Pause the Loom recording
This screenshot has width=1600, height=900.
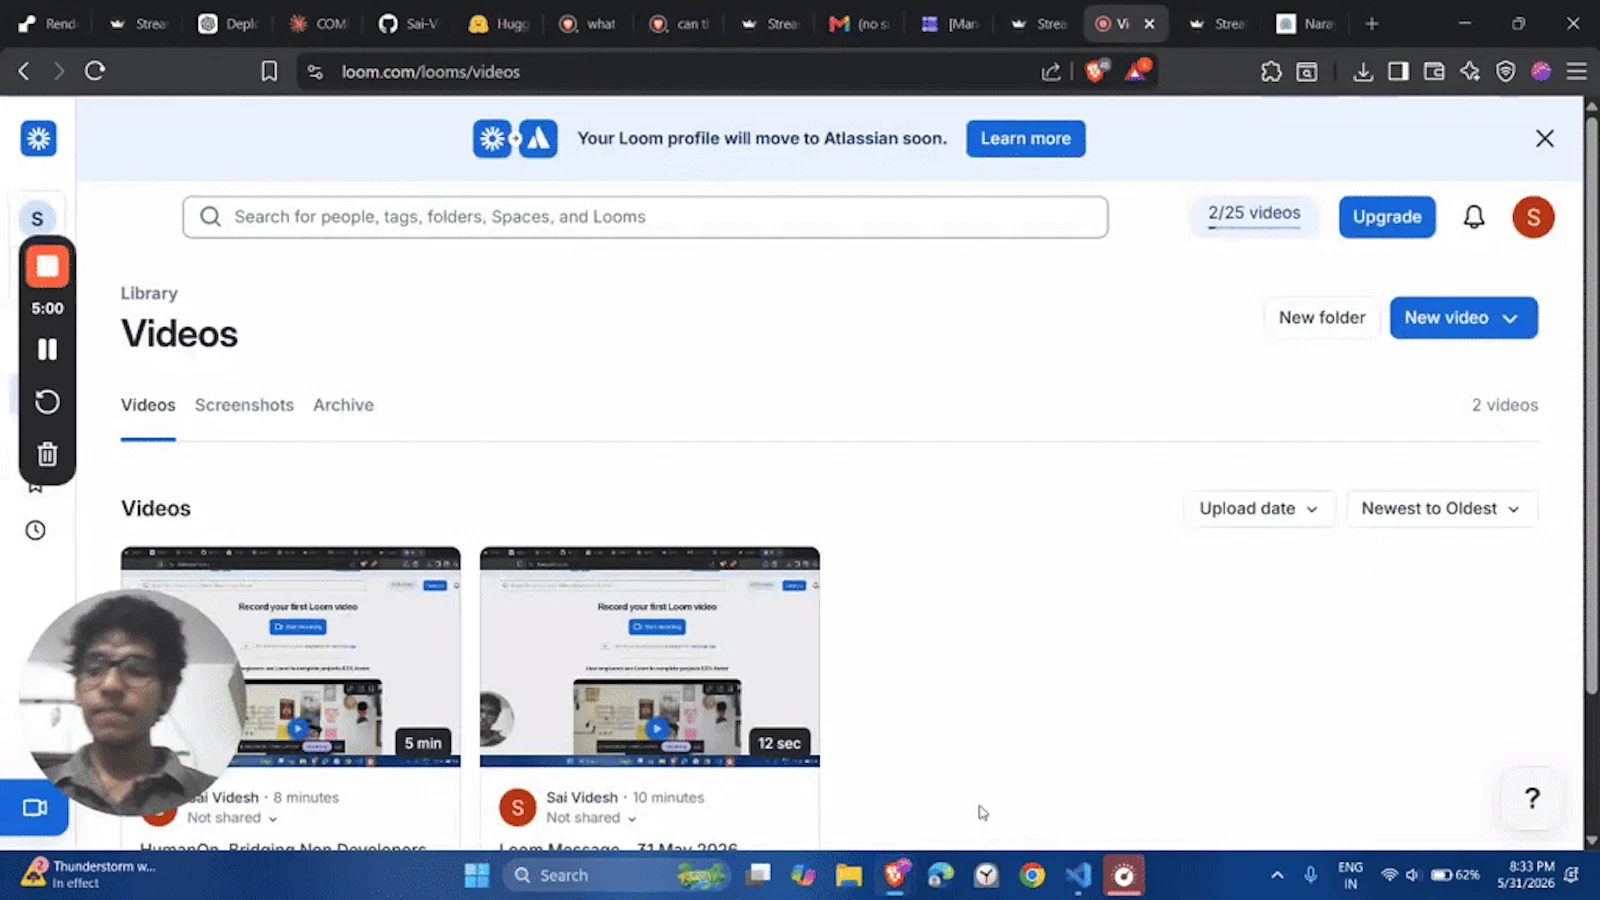click(47, 349)
